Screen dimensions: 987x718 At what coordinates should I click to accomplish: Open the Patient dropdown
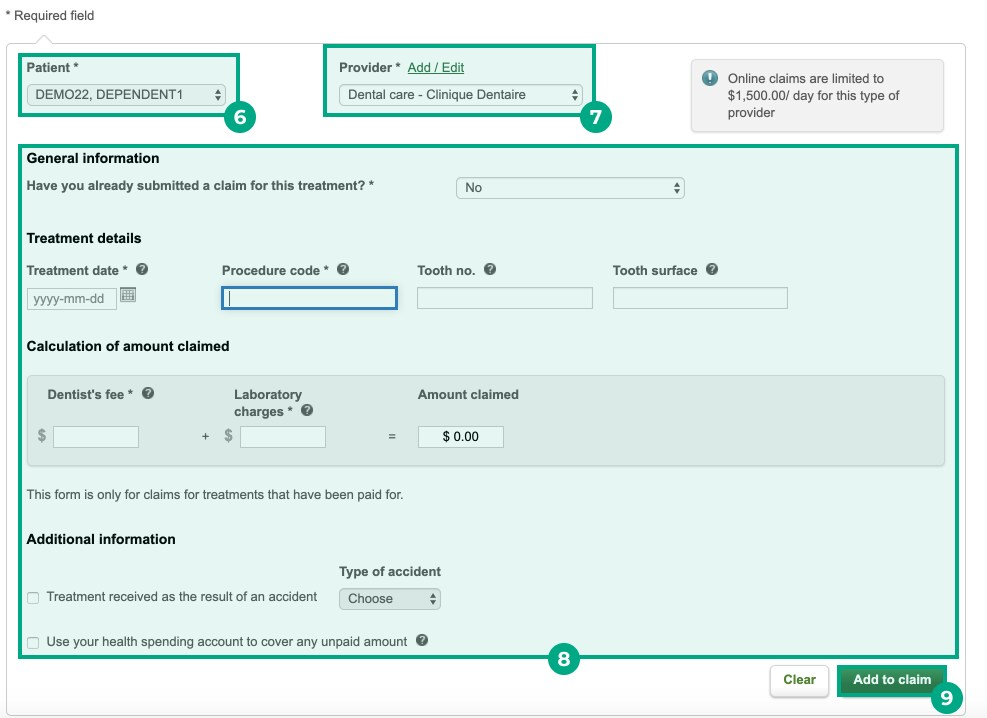(x=127, y=94)
